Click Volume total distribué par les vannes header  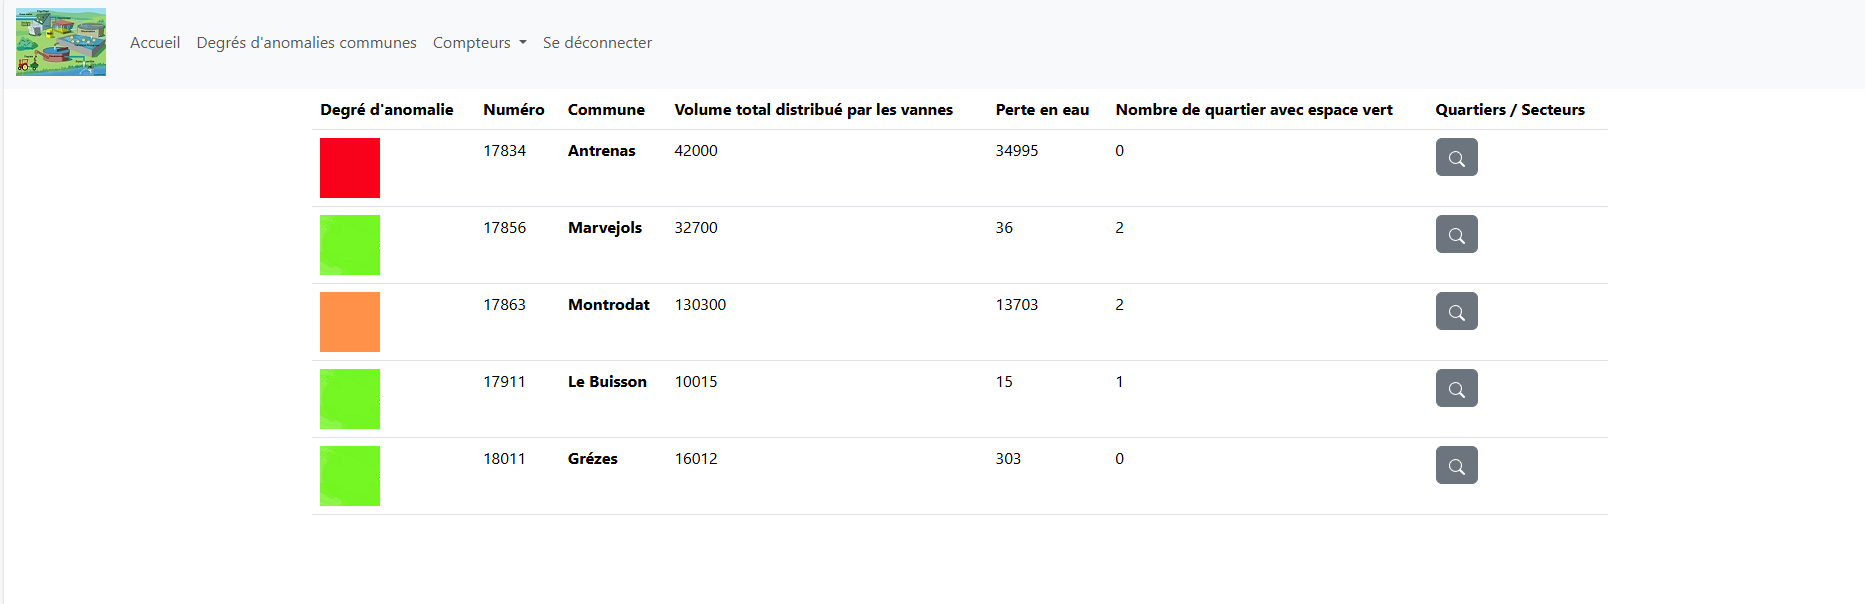click(x=814, y=110)
